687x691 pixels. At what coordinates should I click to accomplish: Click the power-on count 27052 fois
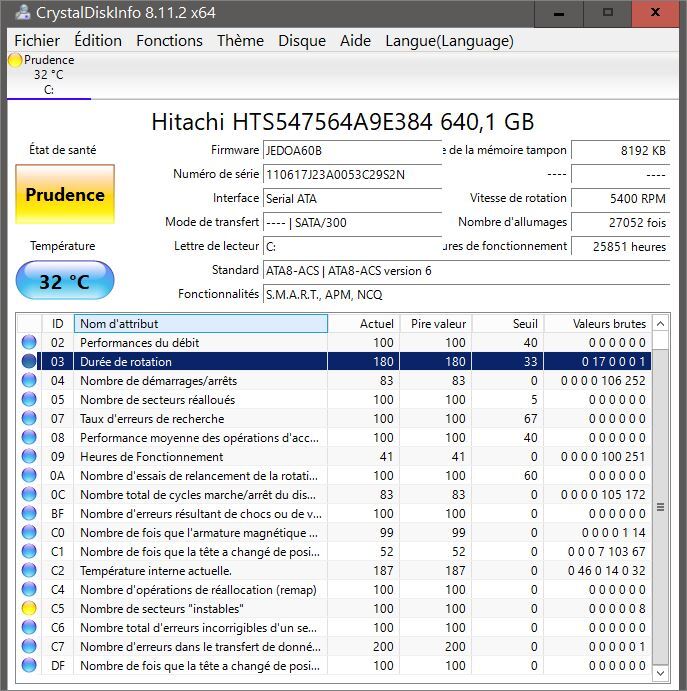(620, 223)
